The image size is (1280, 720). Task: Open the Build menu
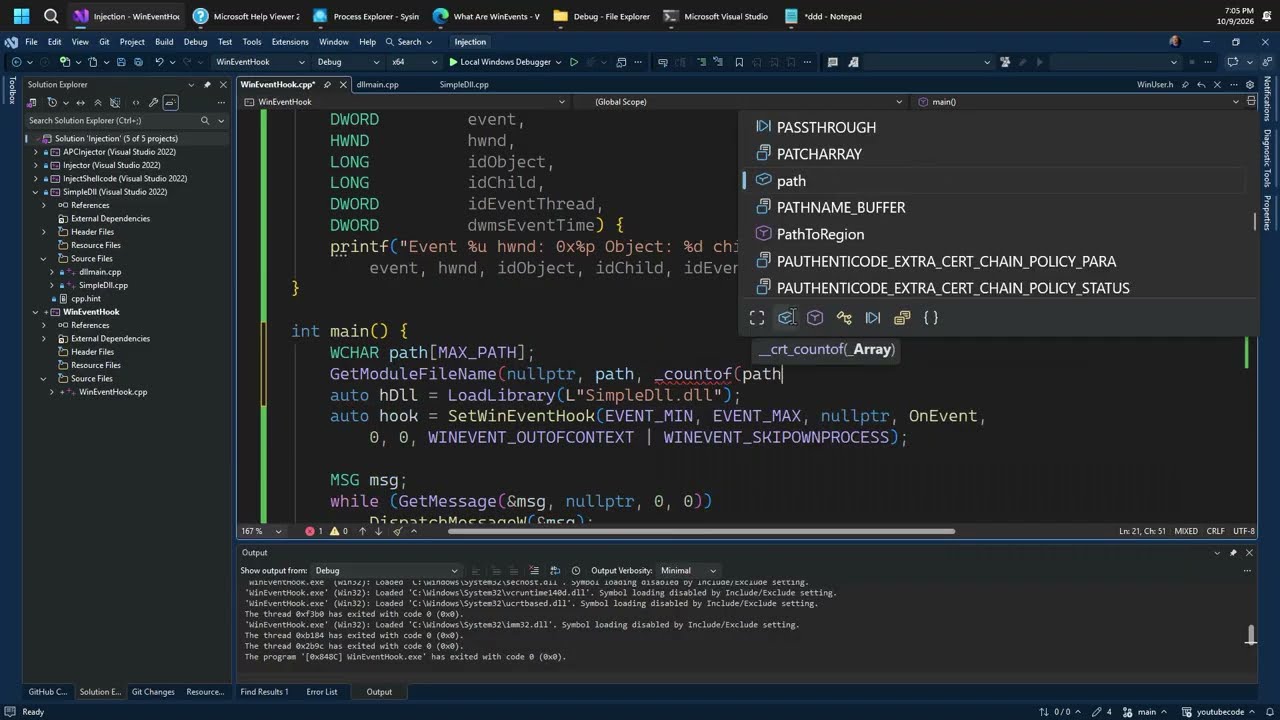click(164, 42)
